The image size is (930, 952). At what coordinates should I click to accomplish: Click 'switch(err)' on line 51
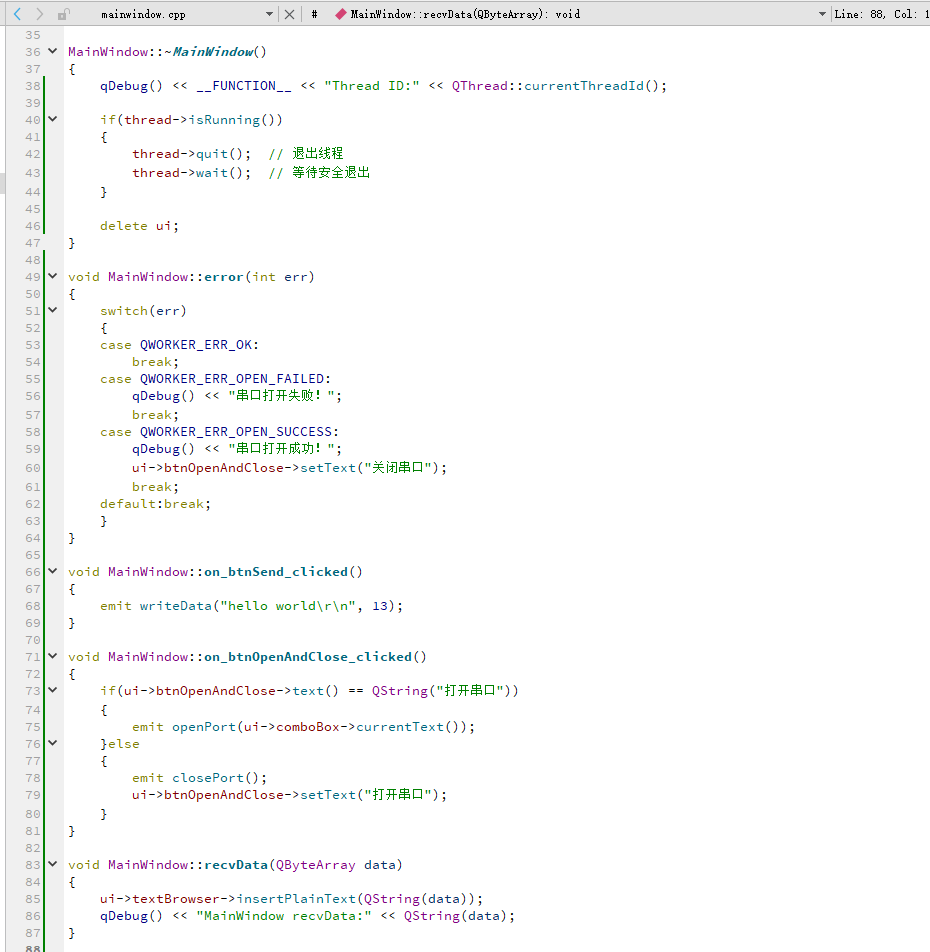pos(143,311)
